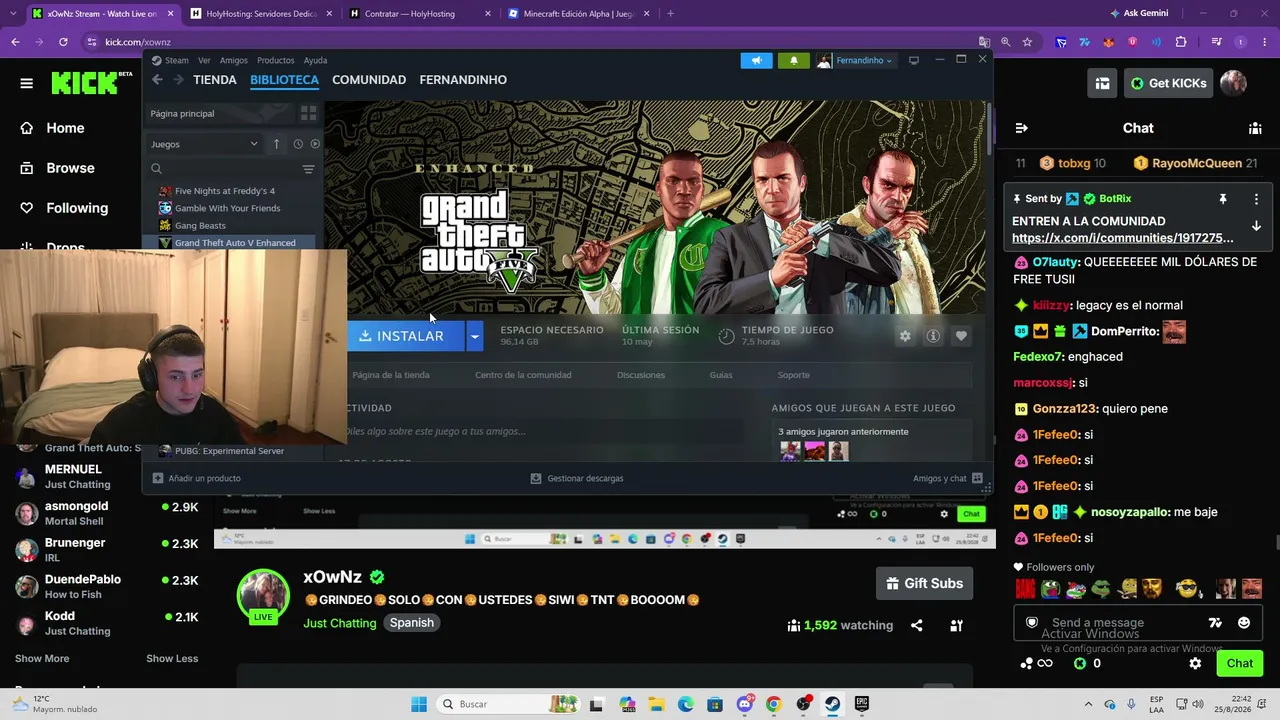Image resolution: width=1280 pixels, height=720 pixels.
Task: Open Gestionar descargas in Steam
Action: click(x=577, y=478)
